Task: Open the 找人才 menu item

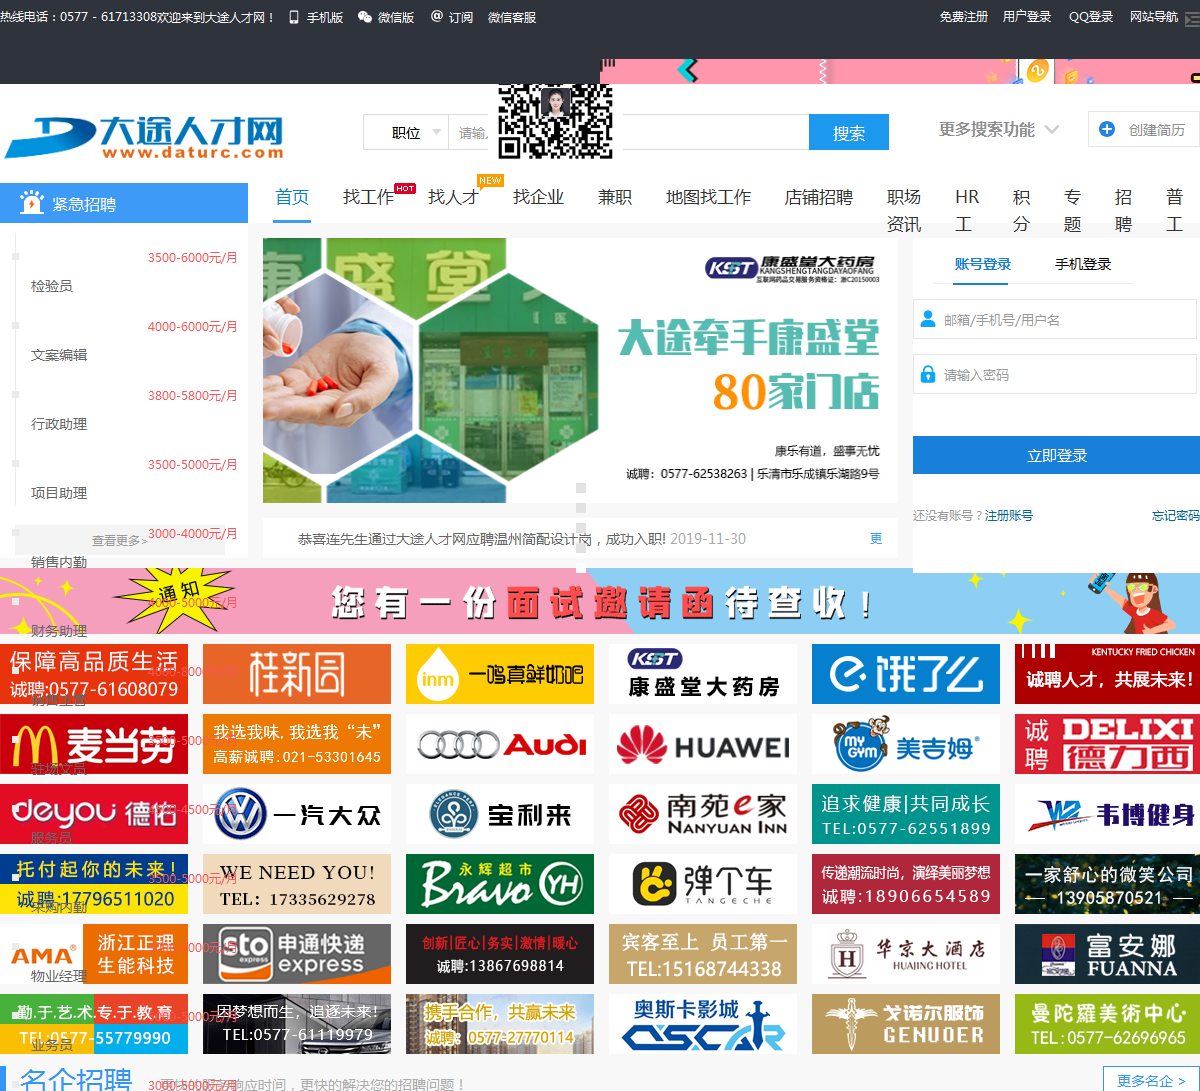Action: coord(453,197)
